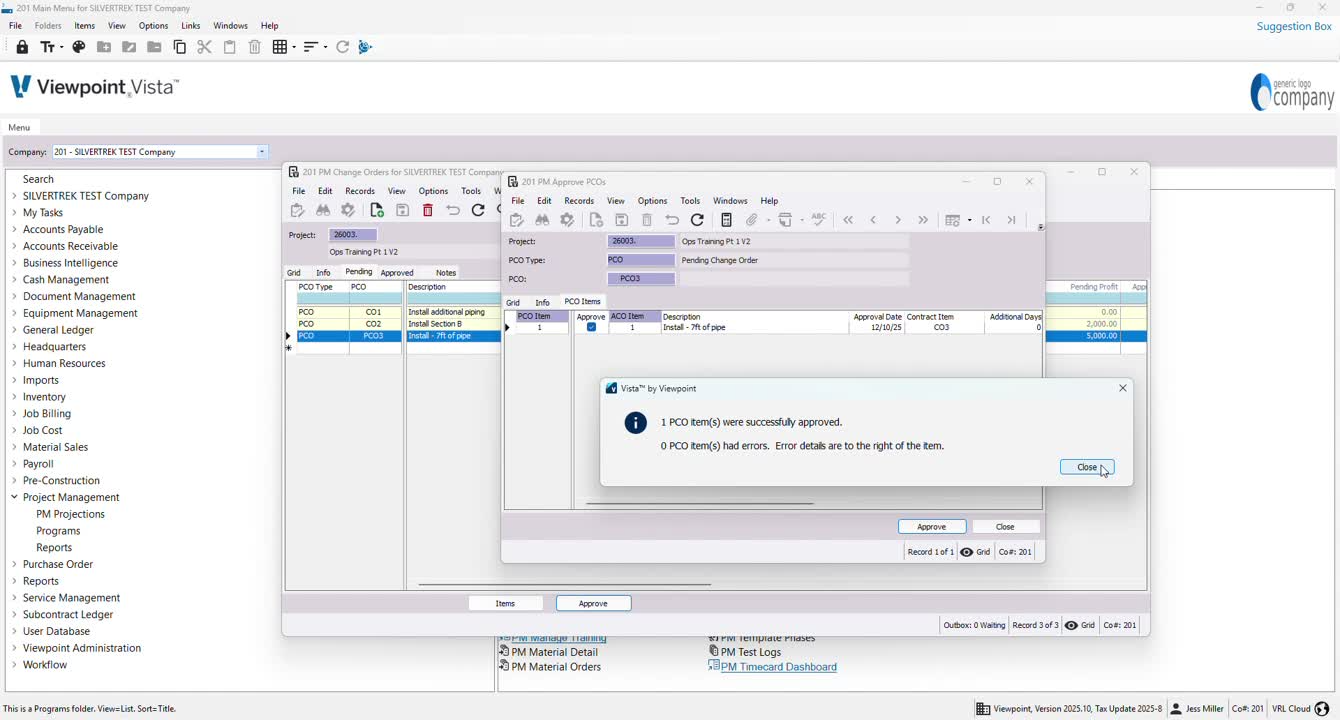Open the Suggestion Box link
The height and width of the screenshot is (720, 1340).
(1294, 26)
